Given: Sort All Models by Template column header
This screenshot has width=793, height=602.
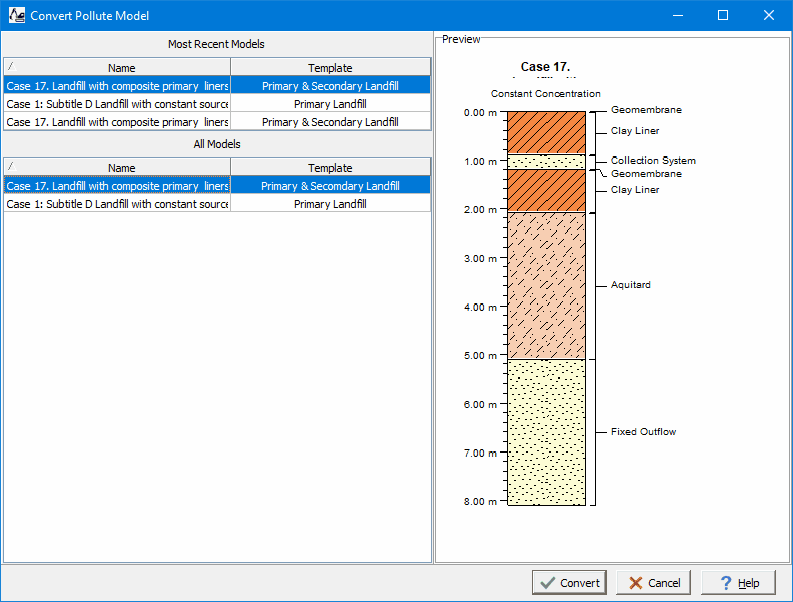Looking at the screenshot, I should tap(330, 168).
